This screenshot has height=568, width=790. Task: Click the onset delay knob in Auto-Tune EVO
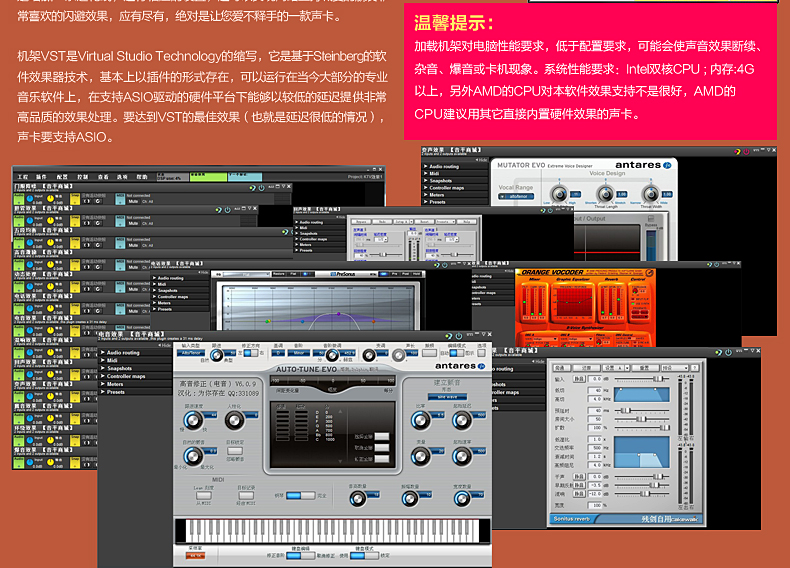pyautogui.click(x=462, y=420)
